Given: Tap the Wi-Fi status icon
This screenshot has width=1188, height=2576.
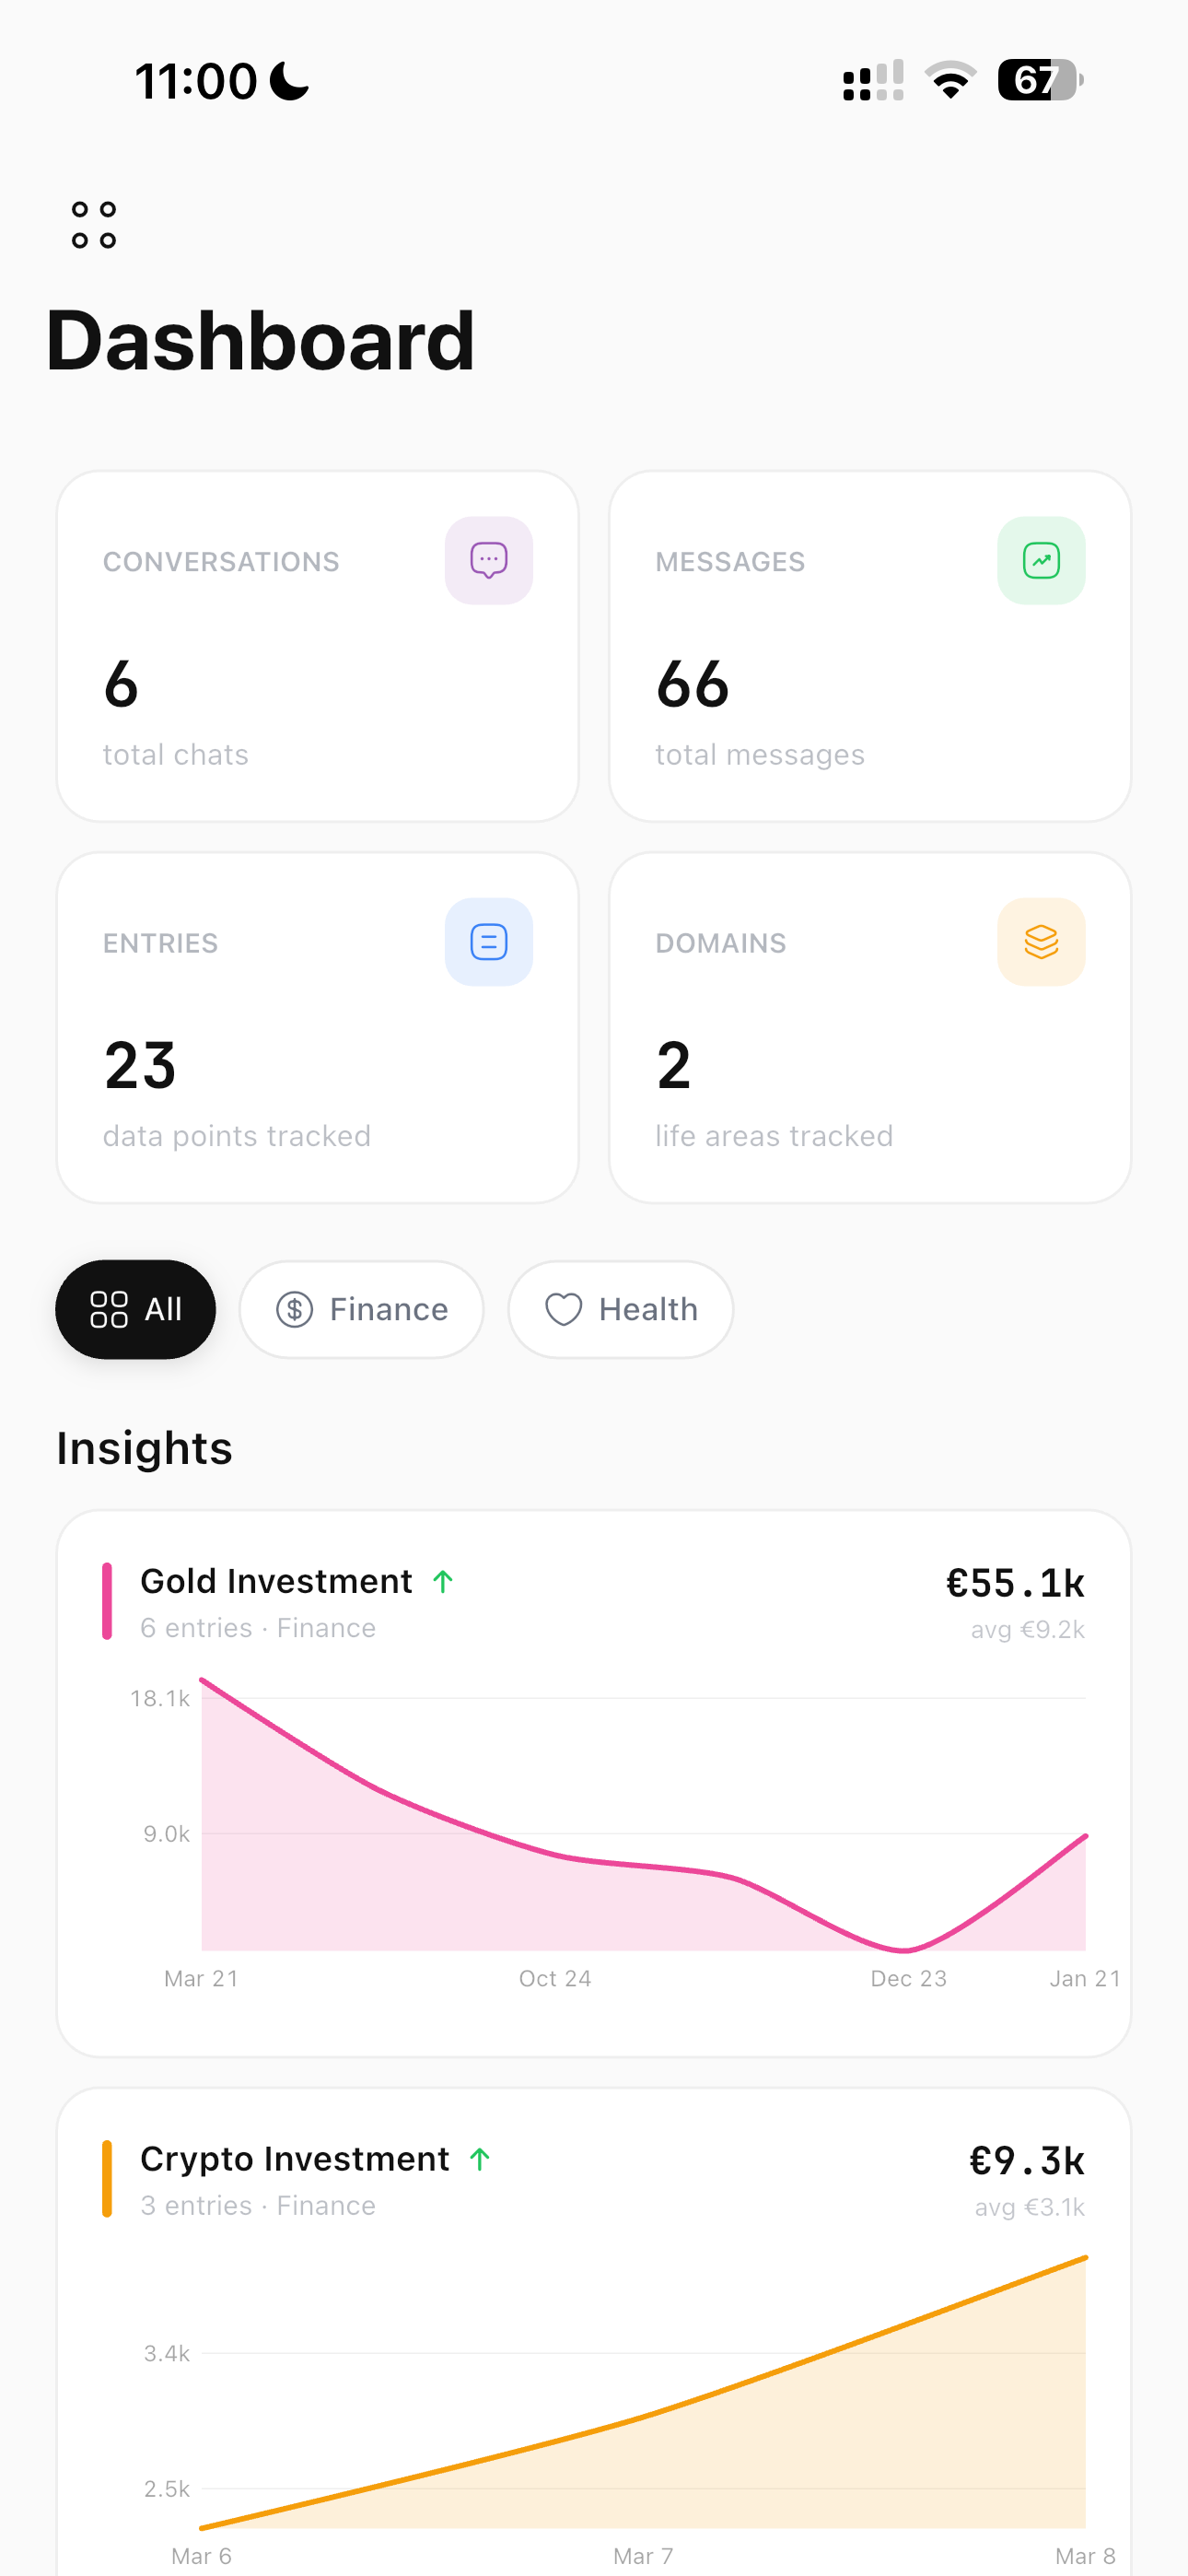Looking at the screenshot, I should [x=950, y=80].
